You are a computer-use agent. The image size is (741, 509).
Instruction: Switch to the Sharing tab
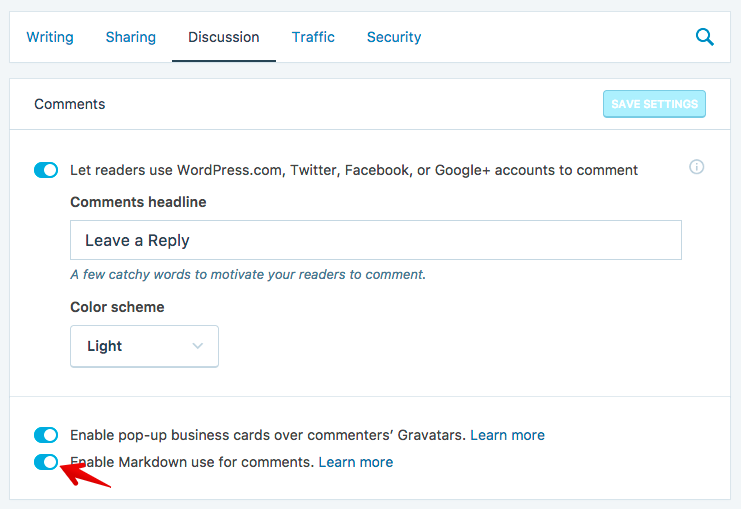point(130,37)
